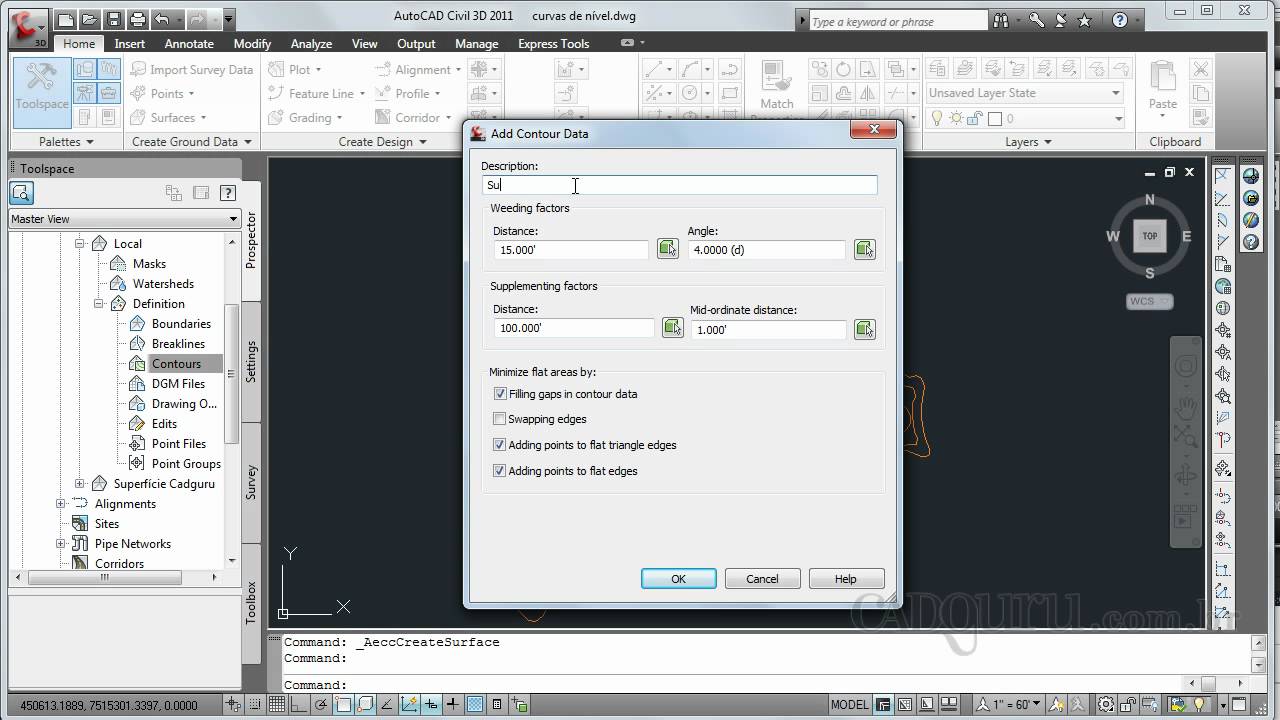
Task: Open the Survey tab of Toolspace
Action: pyautogui.click(x=251, y=483)
